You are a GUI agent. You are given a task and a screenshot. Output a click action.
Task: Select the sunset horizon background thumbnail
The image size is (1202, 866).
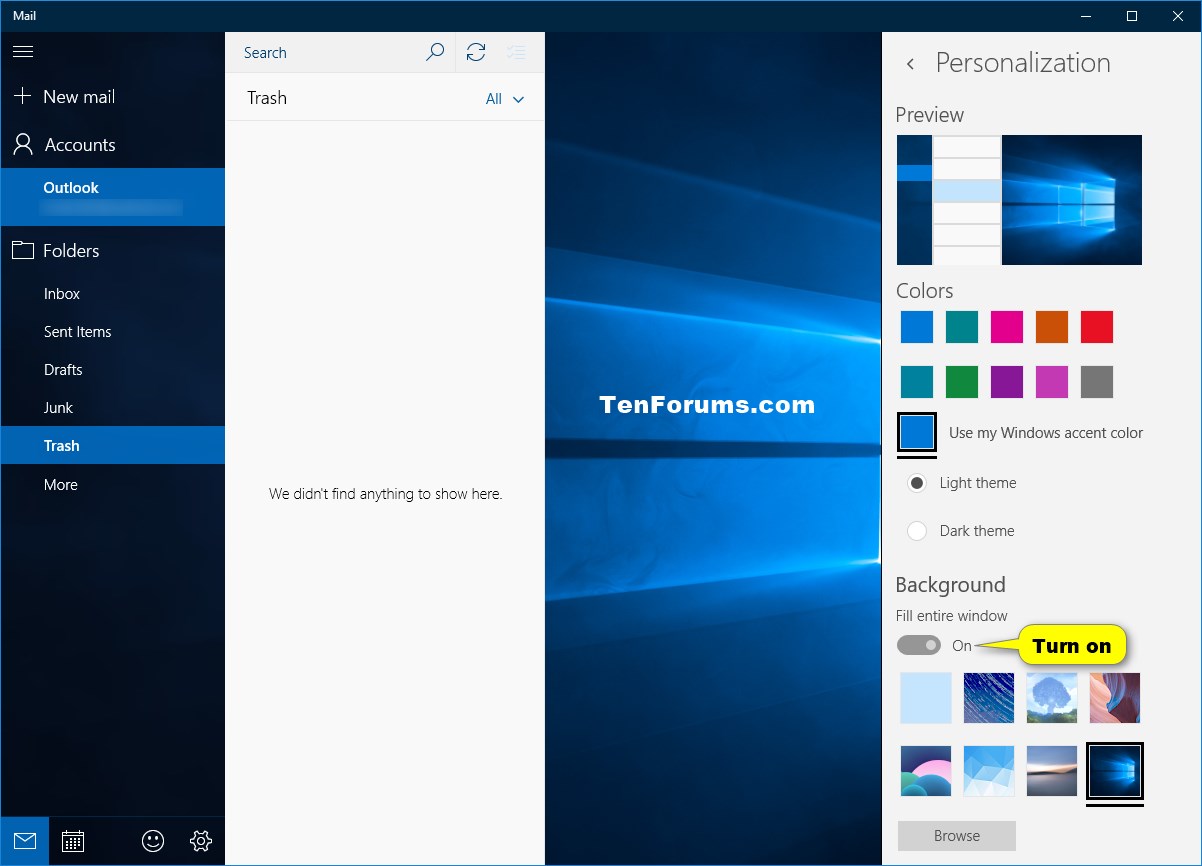click(x=1052, y=771)
